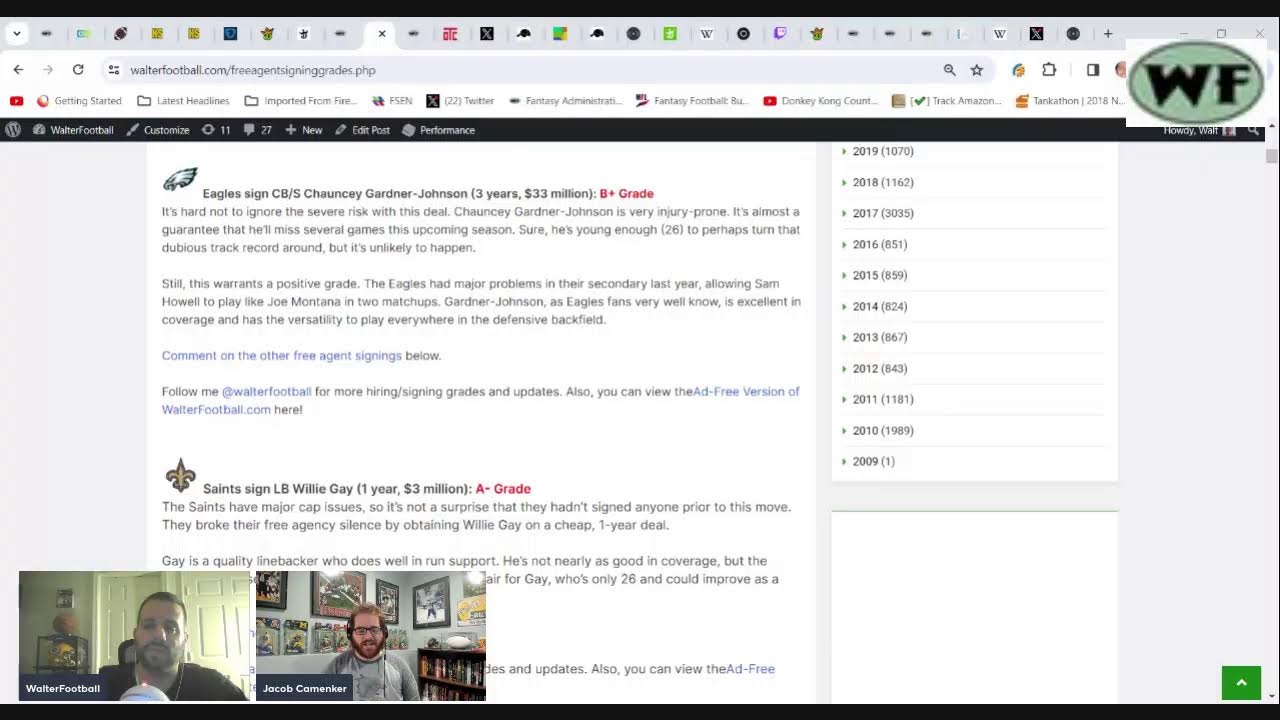Open the FSEN bookmark
Viewport: 1280px width, 720px height.
point(392,101)
